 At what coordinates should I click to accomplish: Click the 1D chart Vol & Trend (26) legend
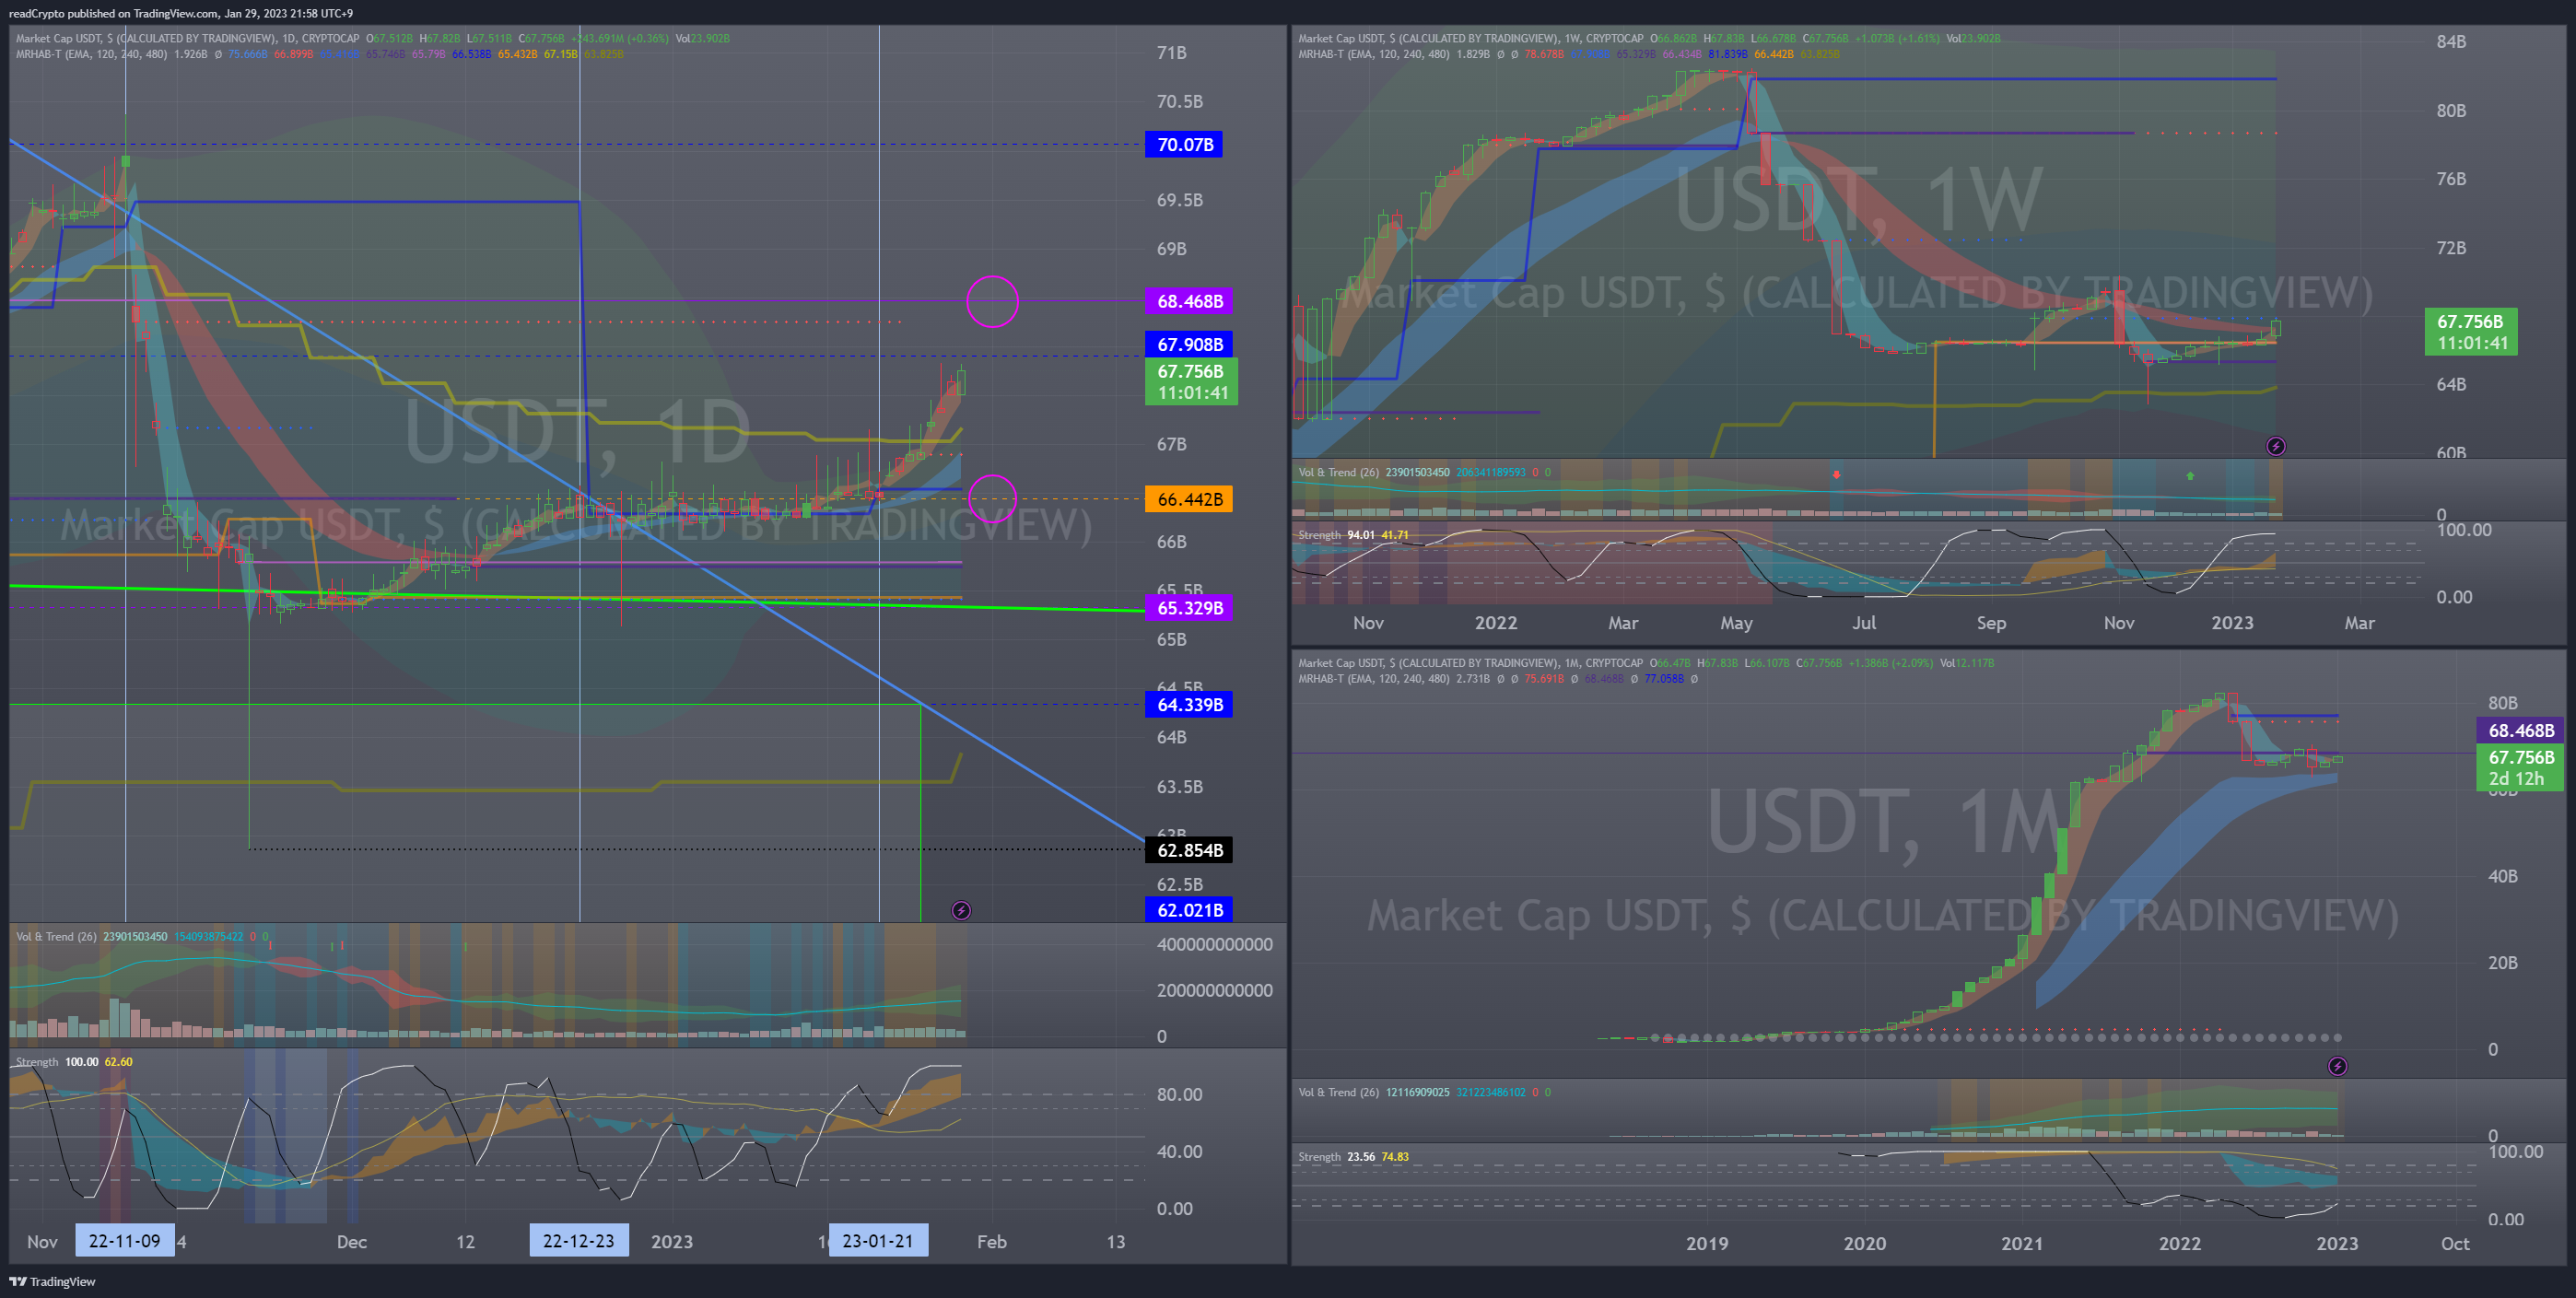point(56,937)
